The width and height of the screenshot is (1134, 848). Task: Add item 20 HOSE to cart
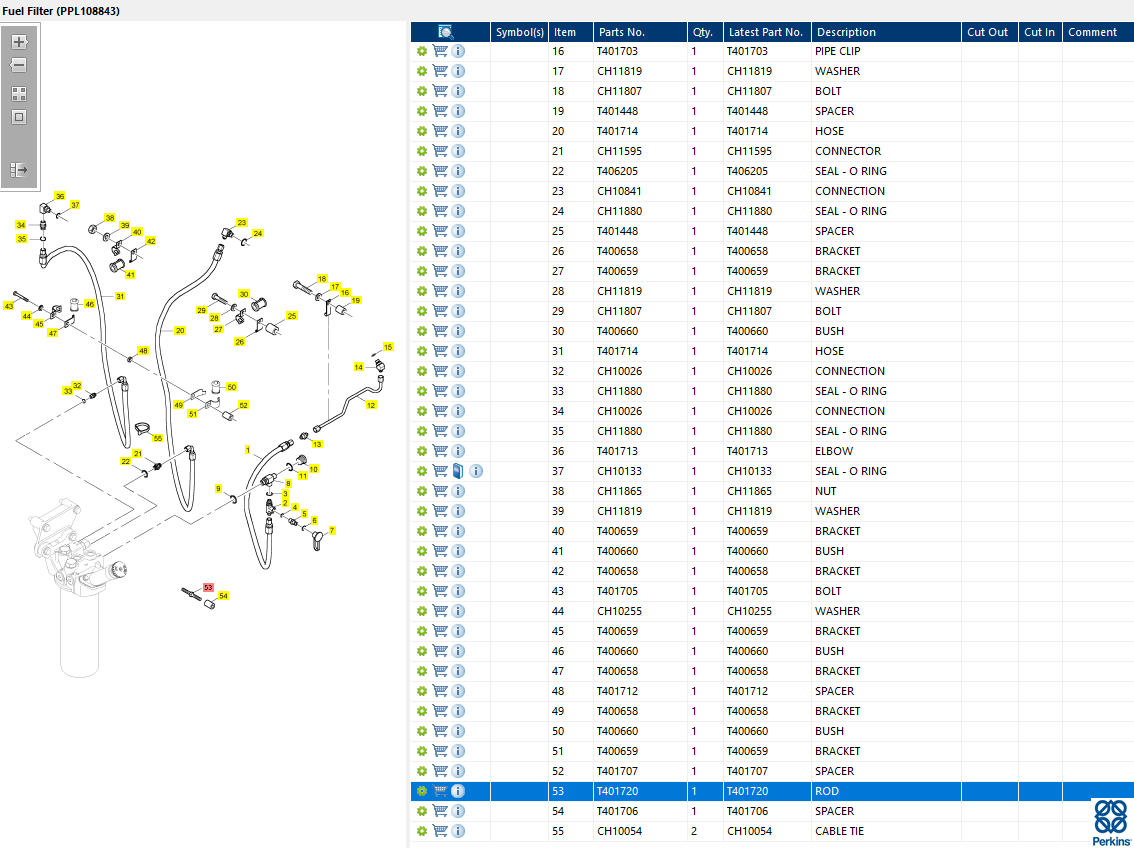click(x=440, y=131)
